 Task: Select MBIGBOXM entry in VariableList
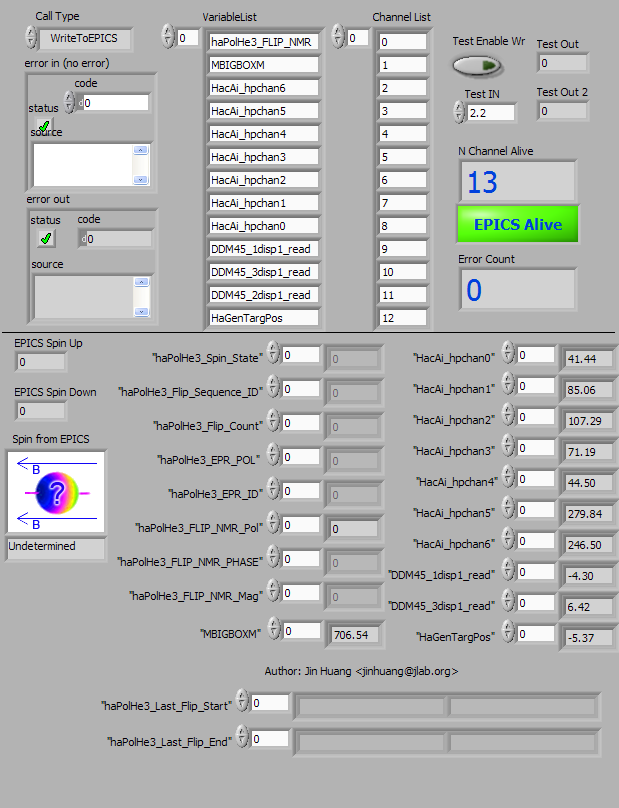(263, 65)
